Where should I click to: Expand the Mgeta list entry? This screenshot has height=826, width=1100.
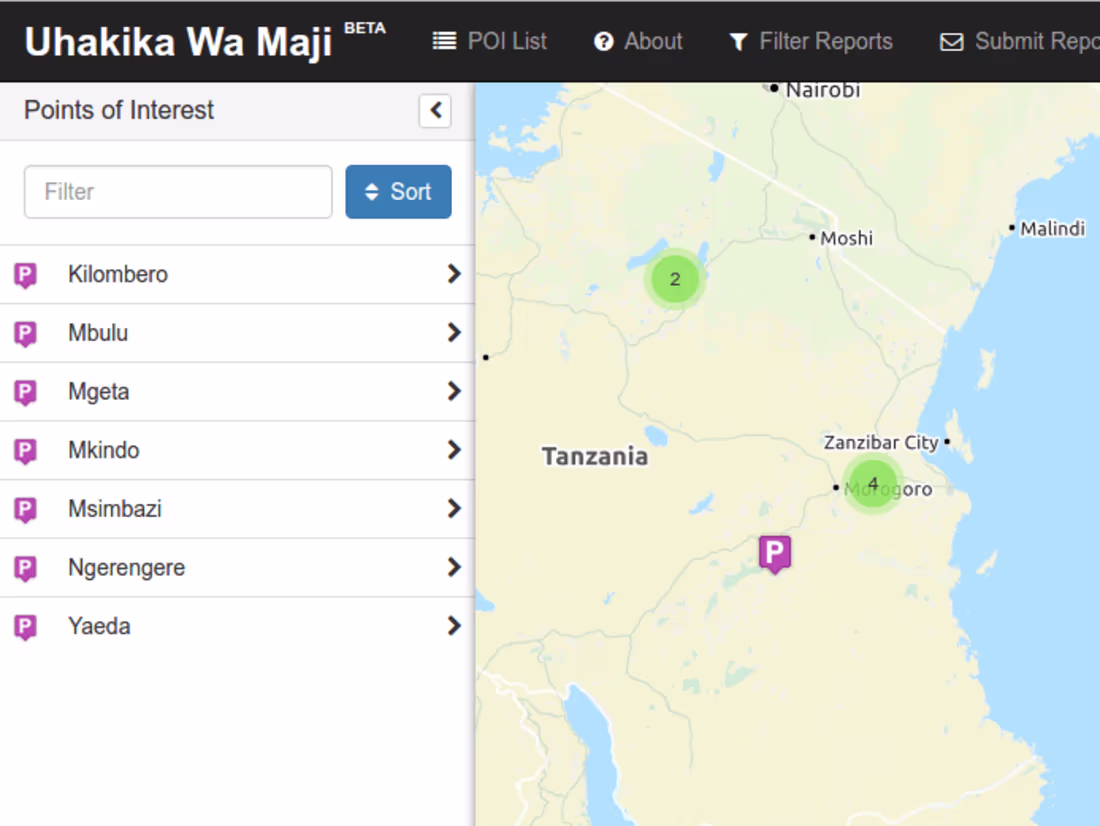tap(454, 391)
